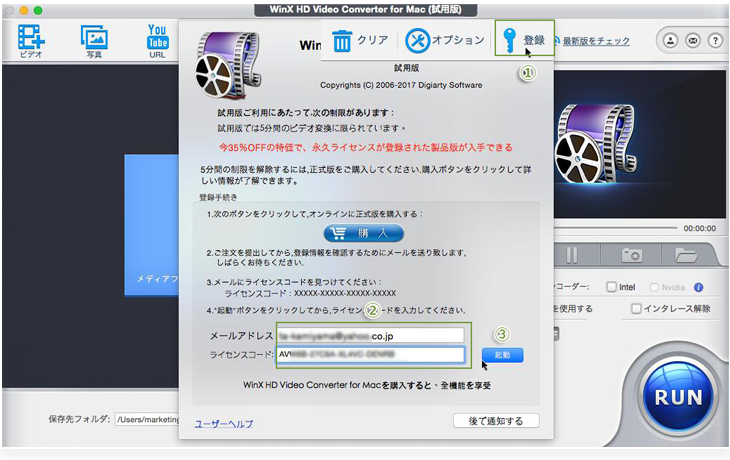Open the Options (オプション) wrench icon
The width and height of the screenshot is (730, 460).
click(x=417, y=41)
